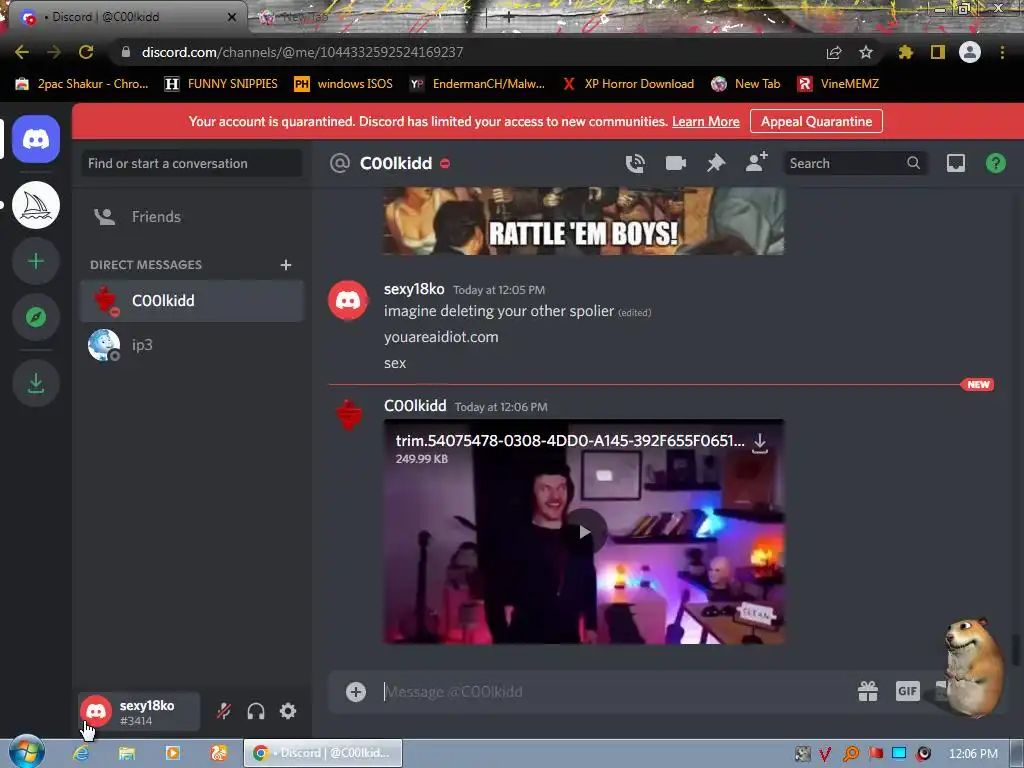Viewport: 1024px width, 768px height.
Task: Click the Learn More link
Action: coord(705,121)
